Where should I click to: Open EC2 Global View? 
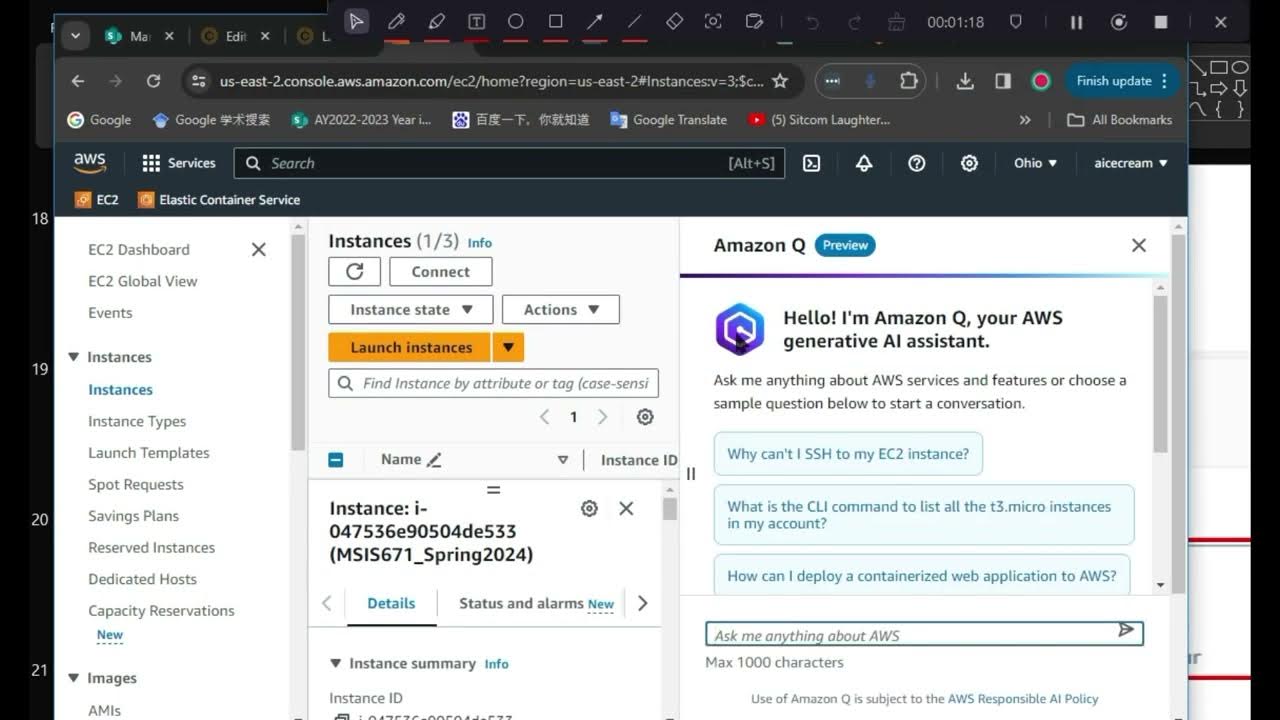(142, 281)
